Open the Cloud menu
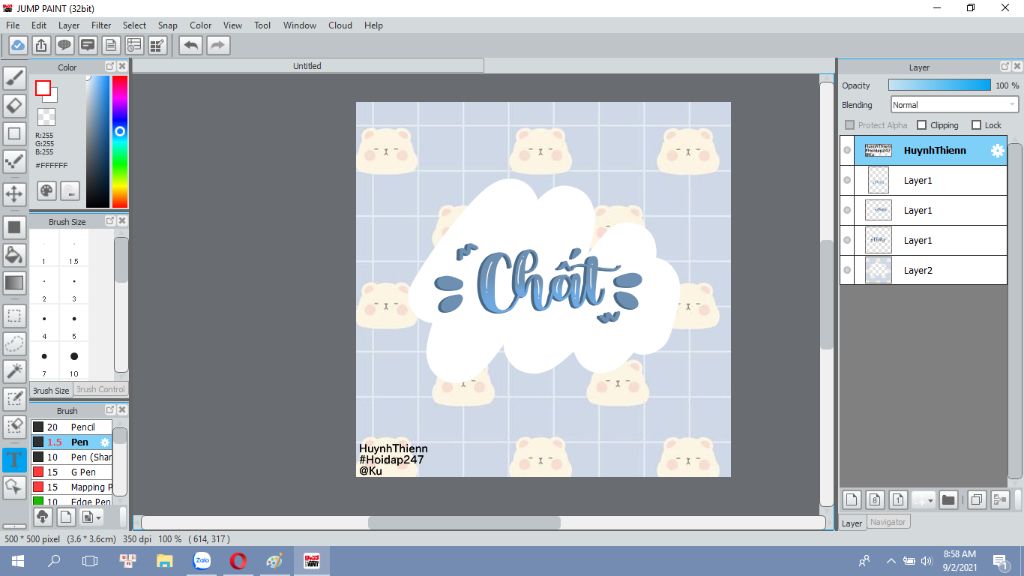 340,25
